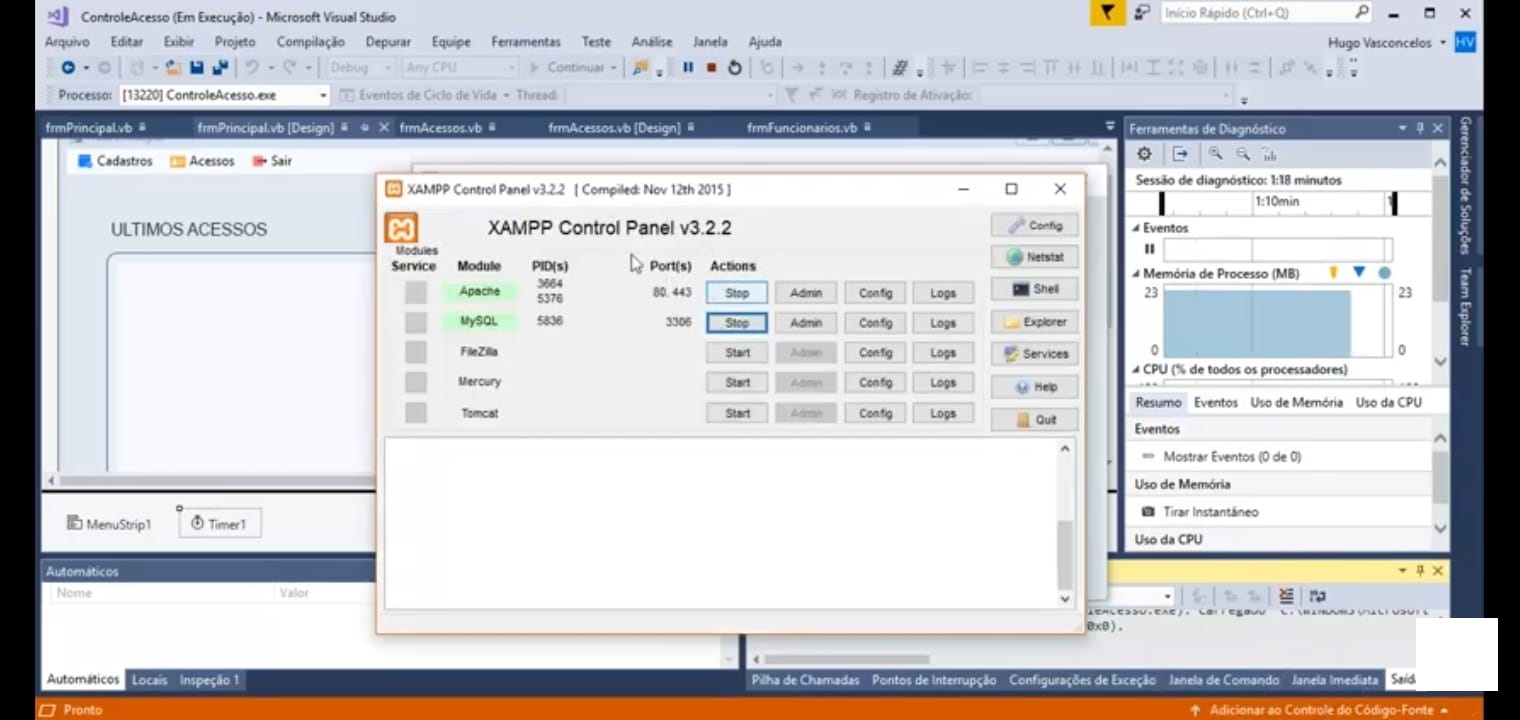1520x720 pixels.
Task: Open MySQL Admin page
Action: click(x=806, y=323)
